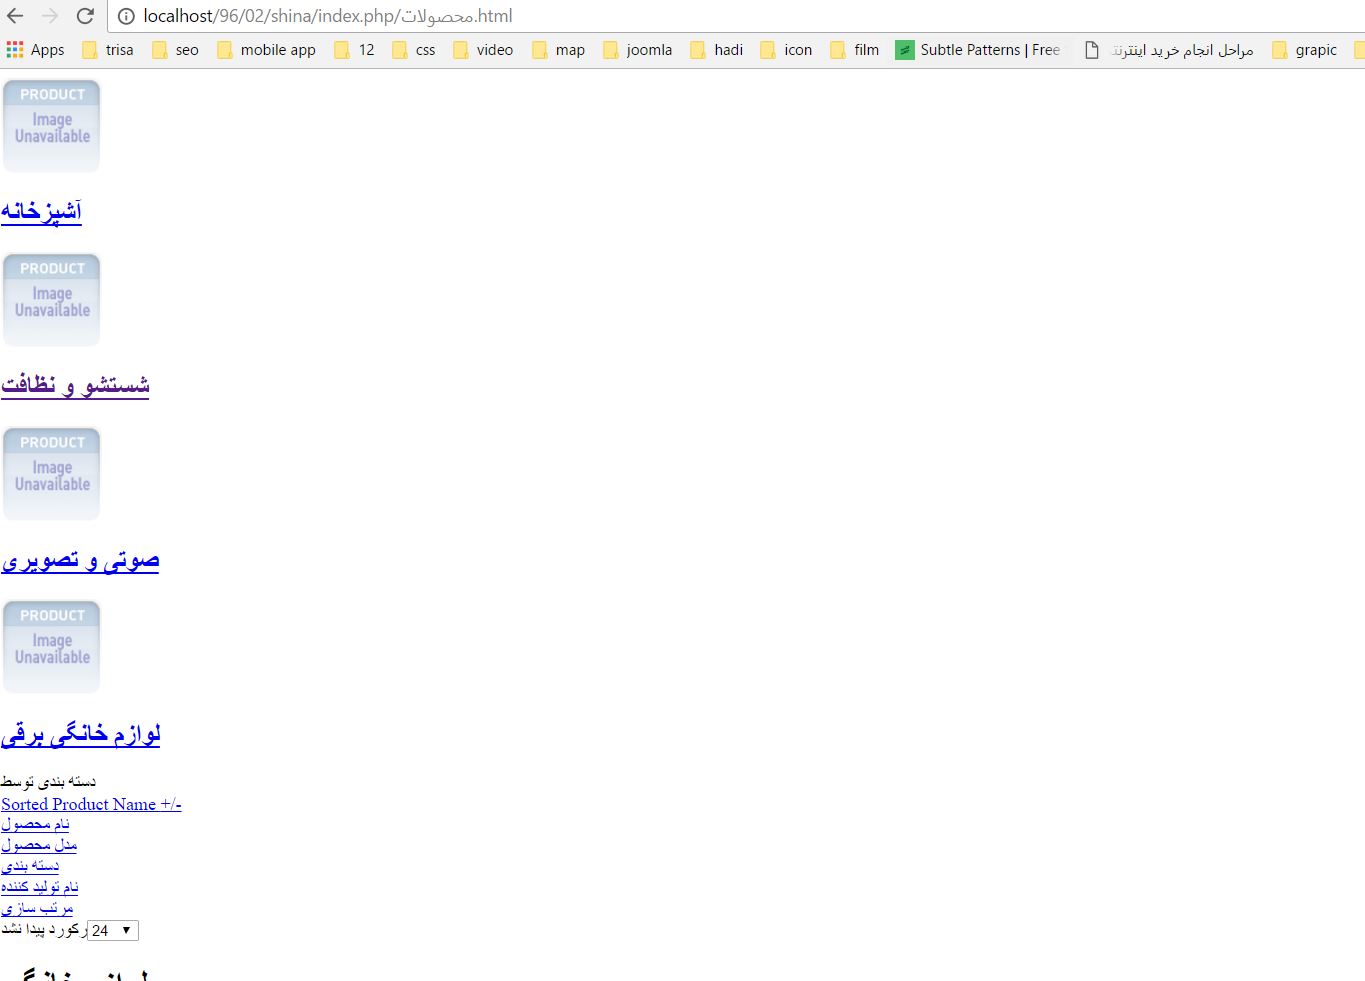Go back using the browser back arrow

coord(15,16)
